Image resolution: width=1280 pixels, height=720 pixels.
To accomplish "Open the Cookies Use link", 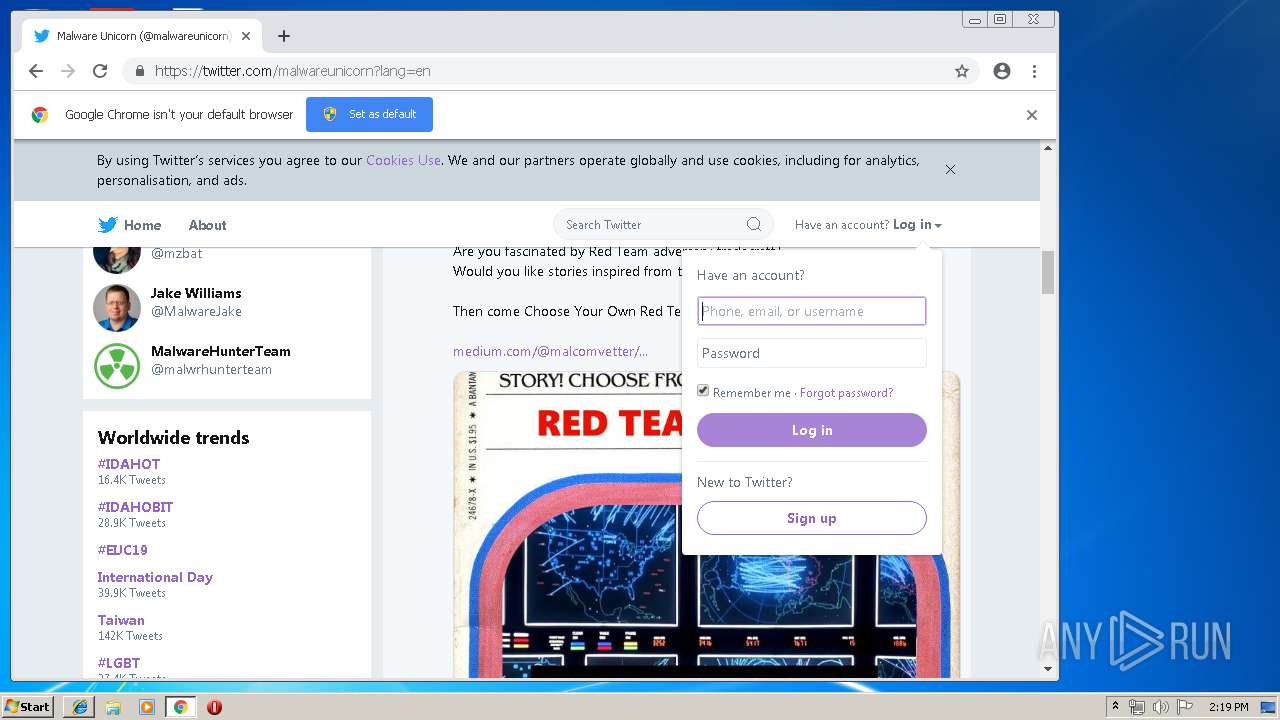I will tap(403, 160).
